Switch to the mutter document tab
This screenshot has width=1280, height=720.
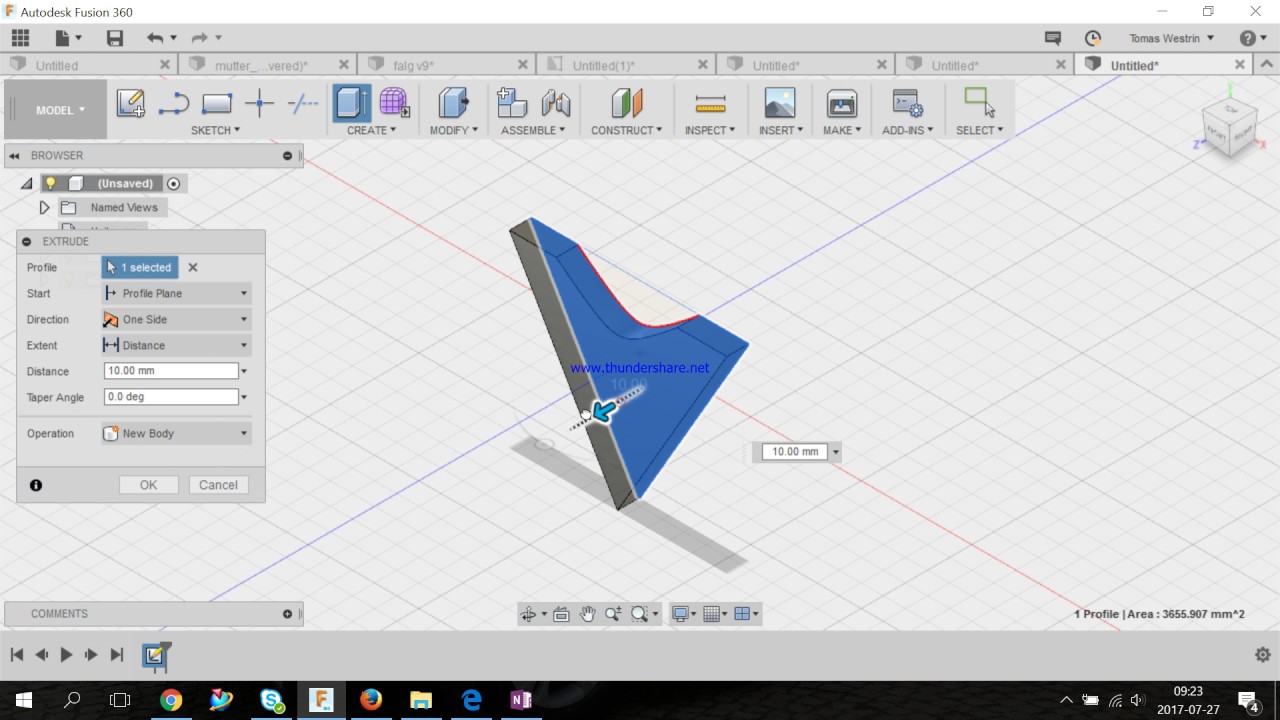pyautogui.click(x=261, y=65)
